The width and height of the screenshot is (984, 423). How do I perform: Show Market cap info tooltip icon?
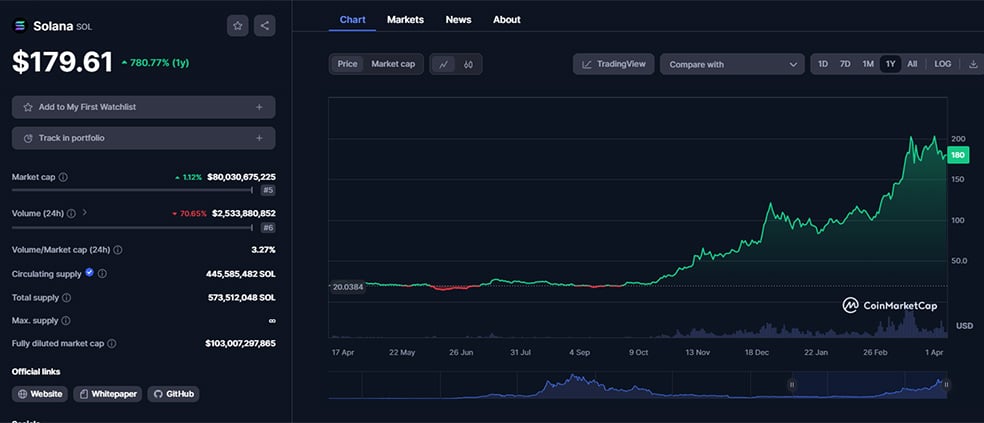pos(63,178)
